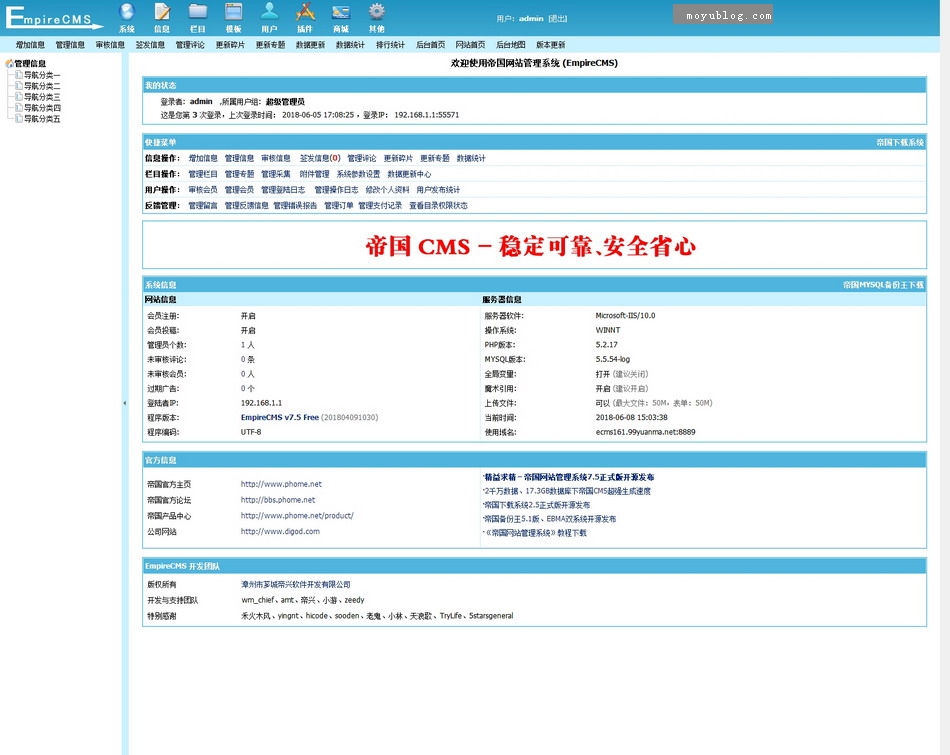Open 管理栏目 in the 栏目操作 row
The width and height of the screenshot is (950, 755).
(203, 174)
